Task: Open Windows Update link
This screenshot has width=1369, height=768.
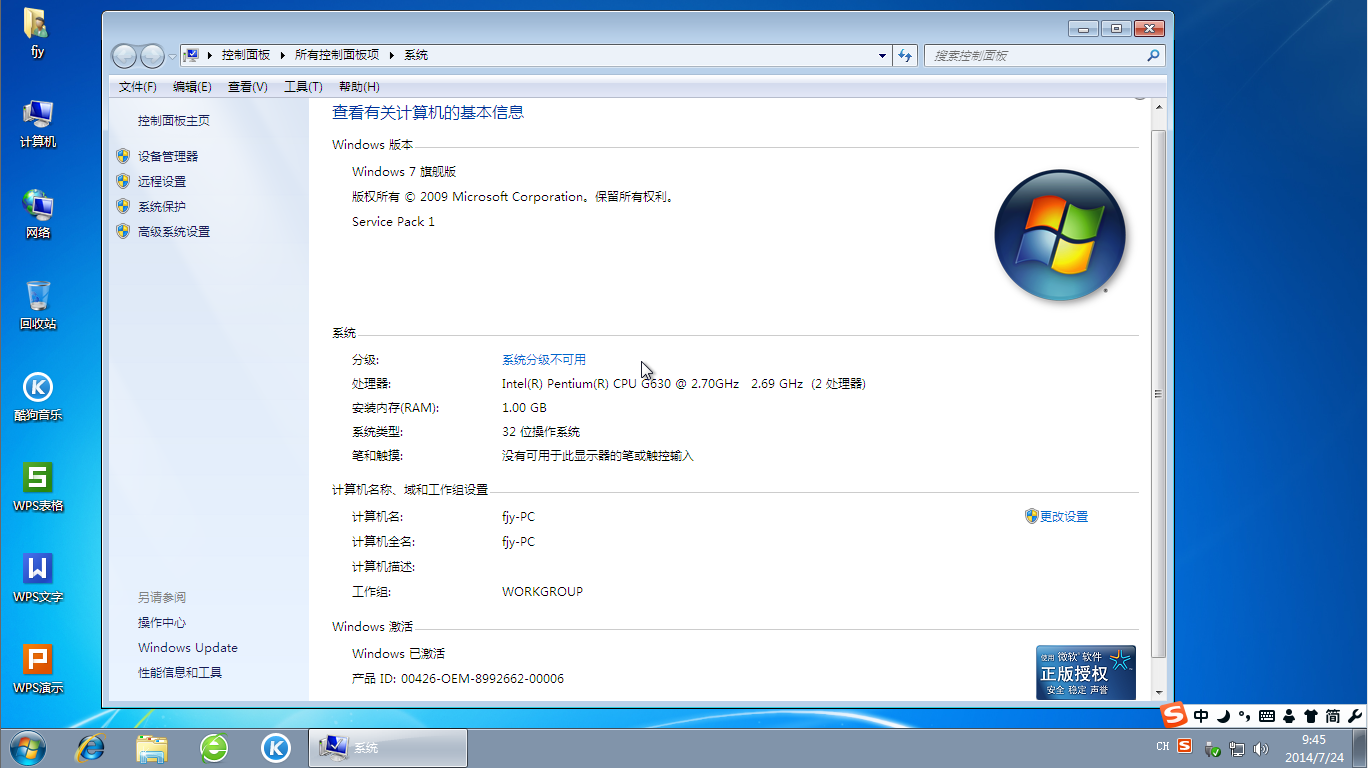Action: click(x=188, y=648)
